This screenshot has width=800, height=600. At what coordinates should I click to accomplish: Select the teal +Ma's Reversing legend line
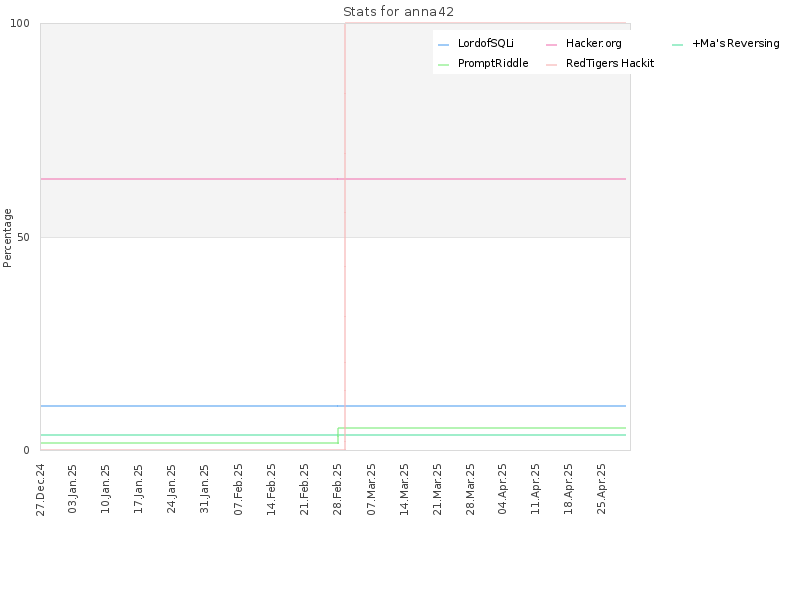click(x=678, y=45)
